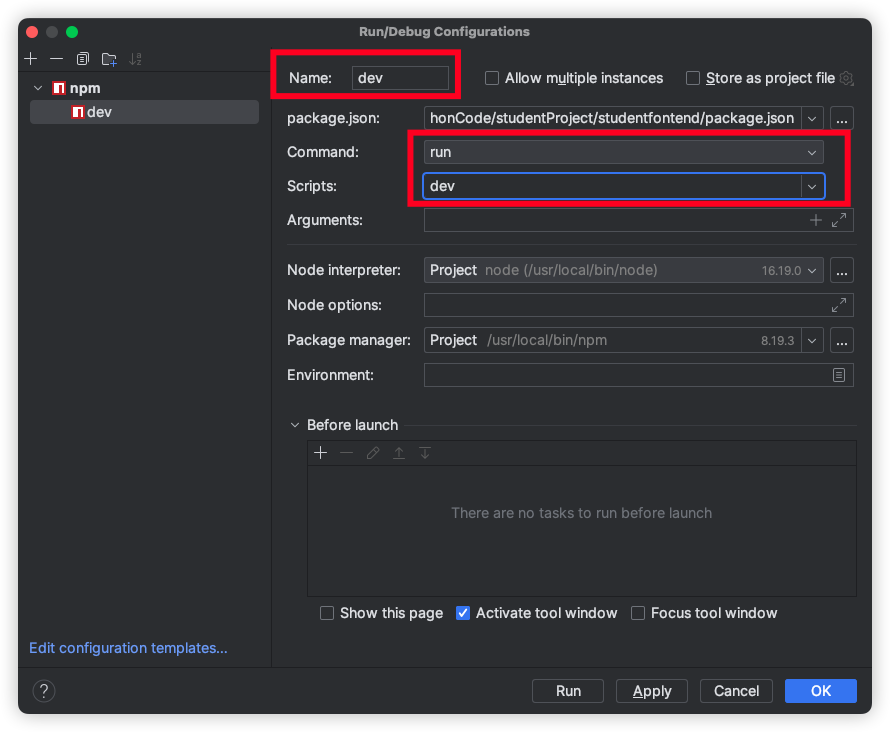This screenshot has height=732, width=890.
Task: Add a Before launch task
Action: [x=320, y=453]
